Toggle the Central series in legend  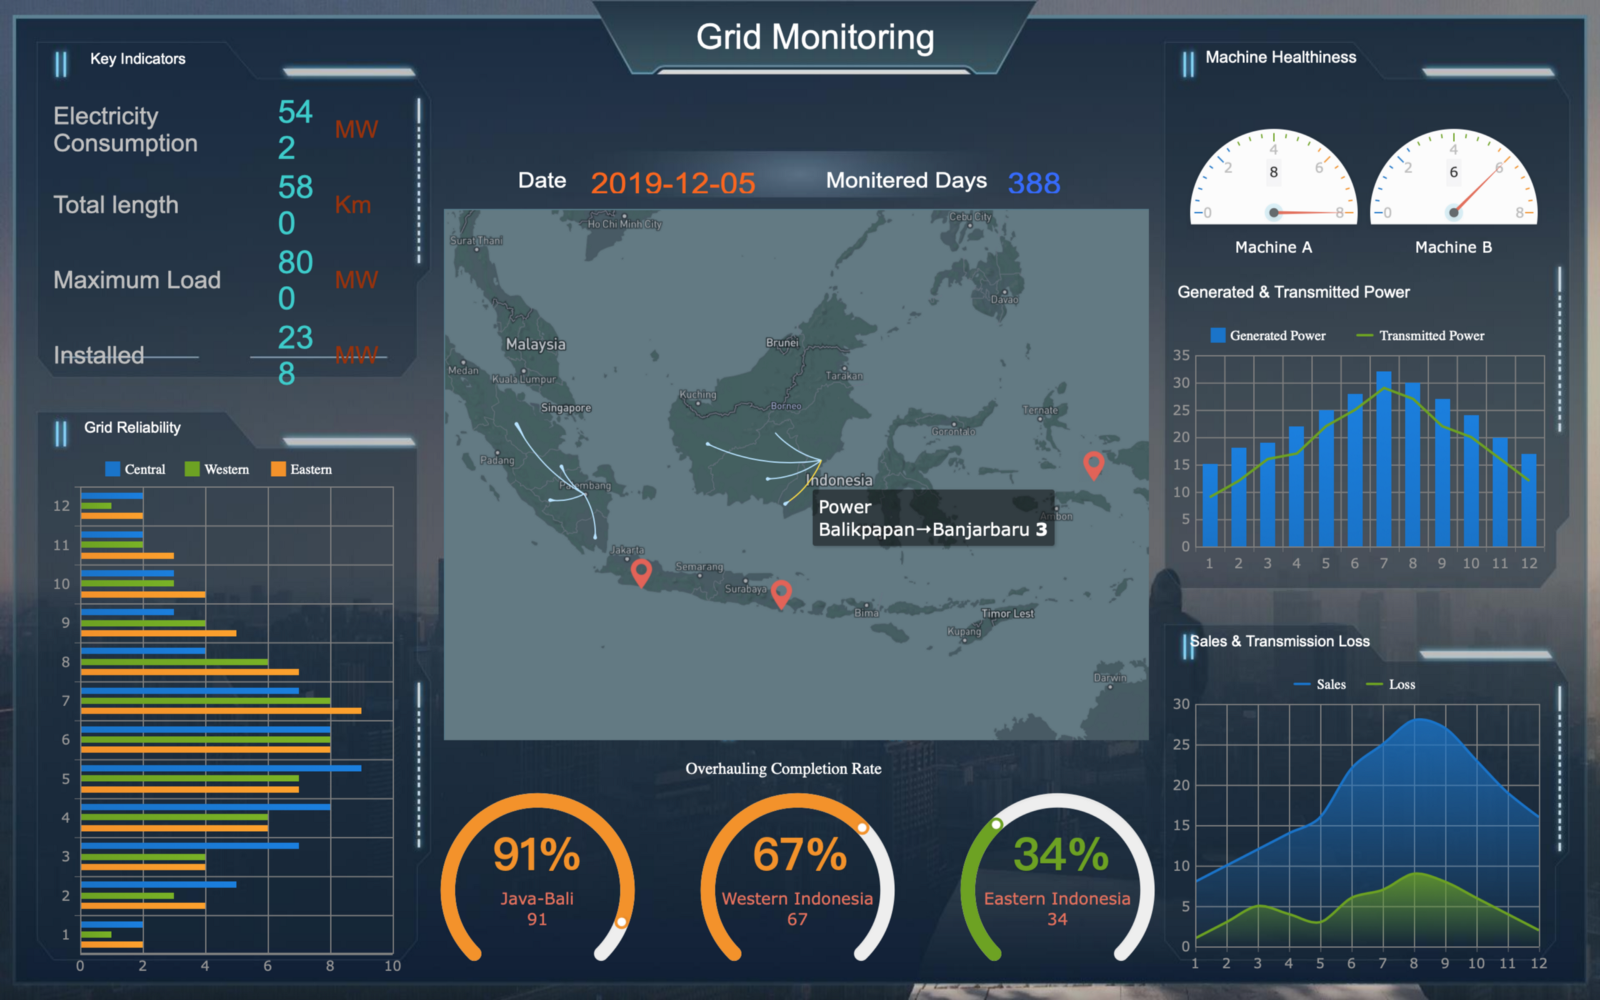[x=135, y=469]
